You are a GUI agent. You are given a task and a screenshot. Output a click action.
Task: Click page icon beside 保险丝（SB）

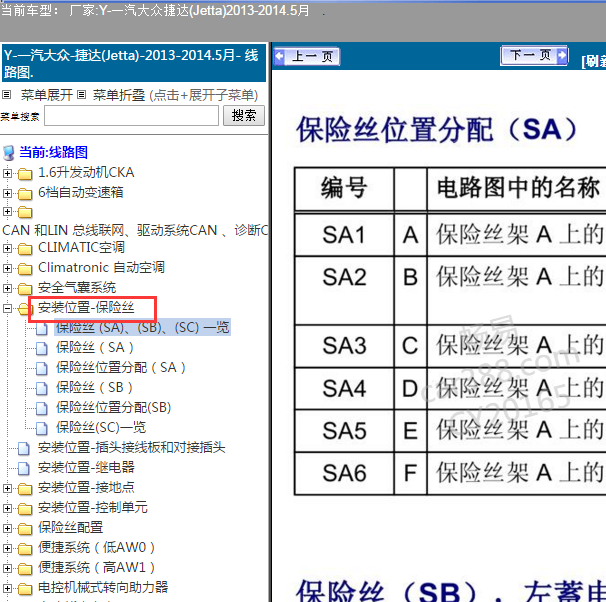(x=42, y=389)
